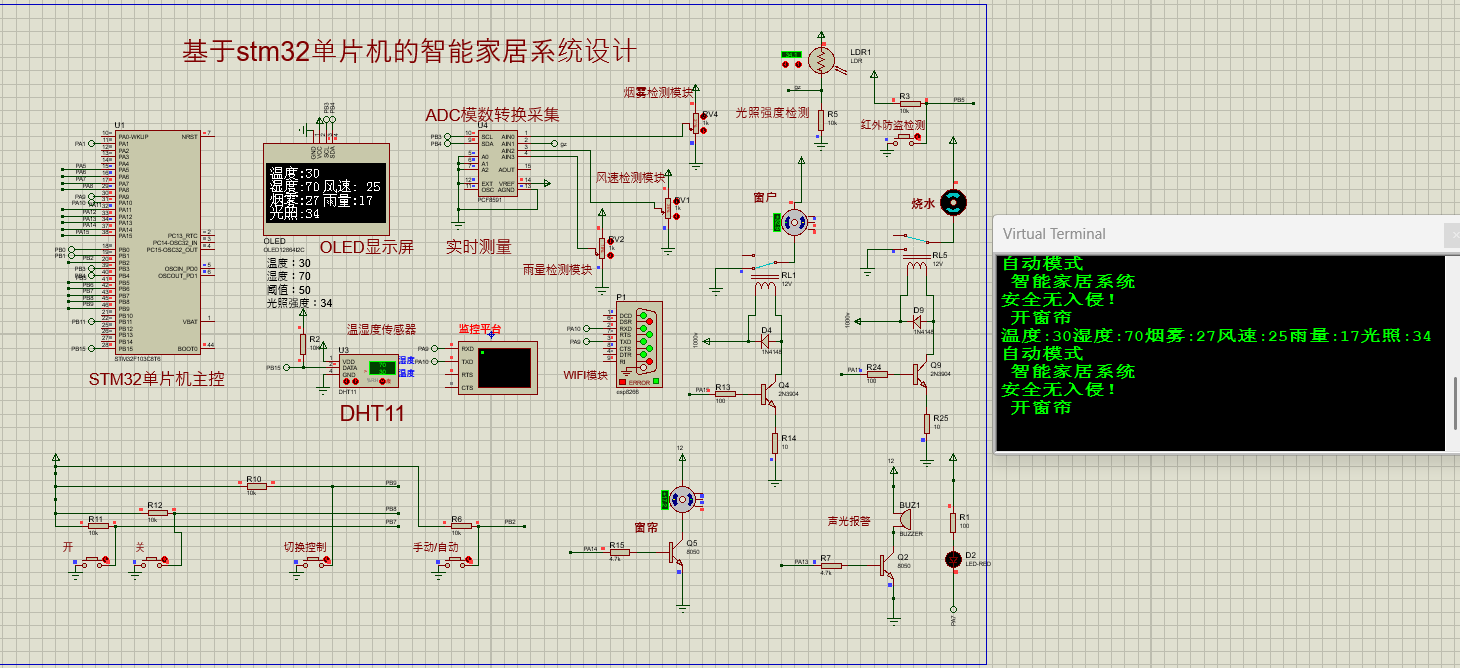1460x668 pixels.
Task: Select transistor Q2 8050
Action: tap(887, 566)
